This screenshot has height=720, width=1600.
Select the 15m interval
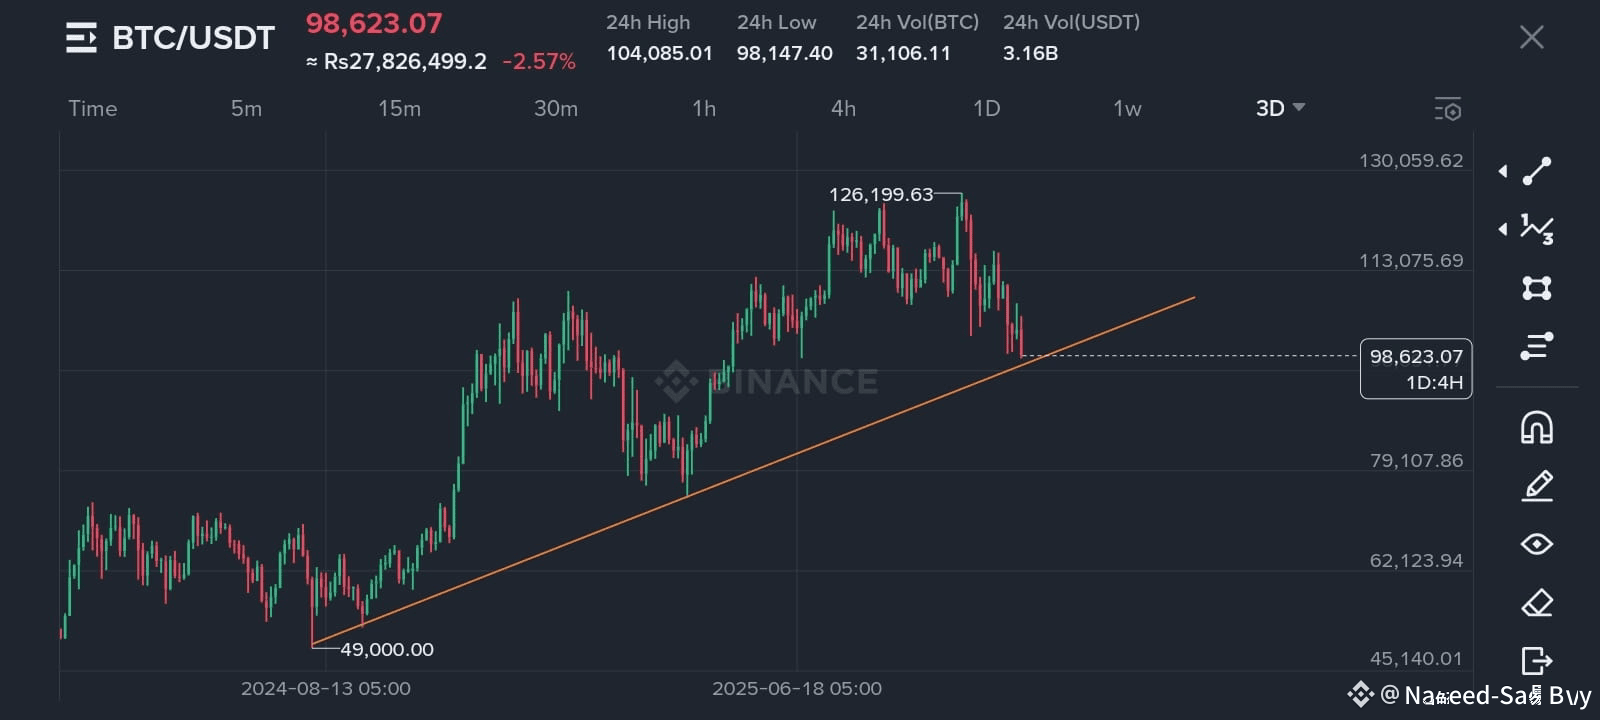pyautogui.click(x=399, y=108)
